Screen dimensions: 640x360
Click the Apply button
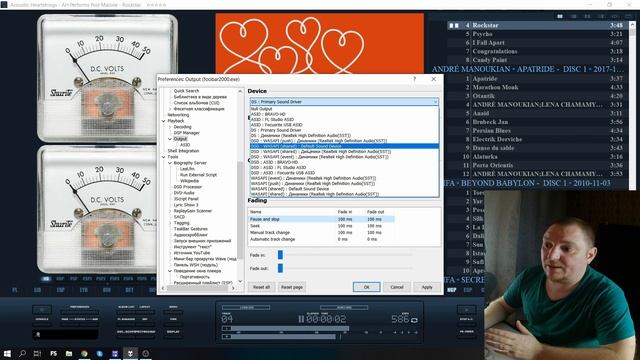[427, 287]
